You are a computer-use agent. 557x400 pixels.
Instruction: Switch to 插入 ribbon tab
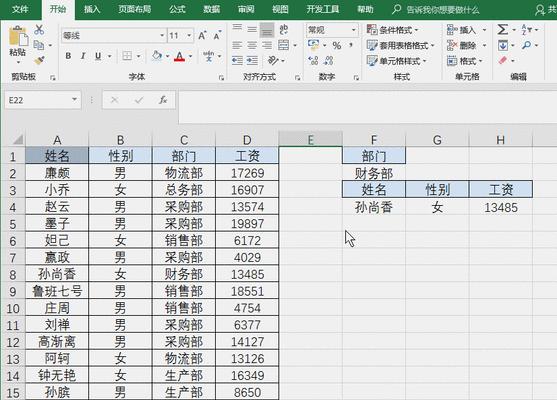(x=92, y=9)
